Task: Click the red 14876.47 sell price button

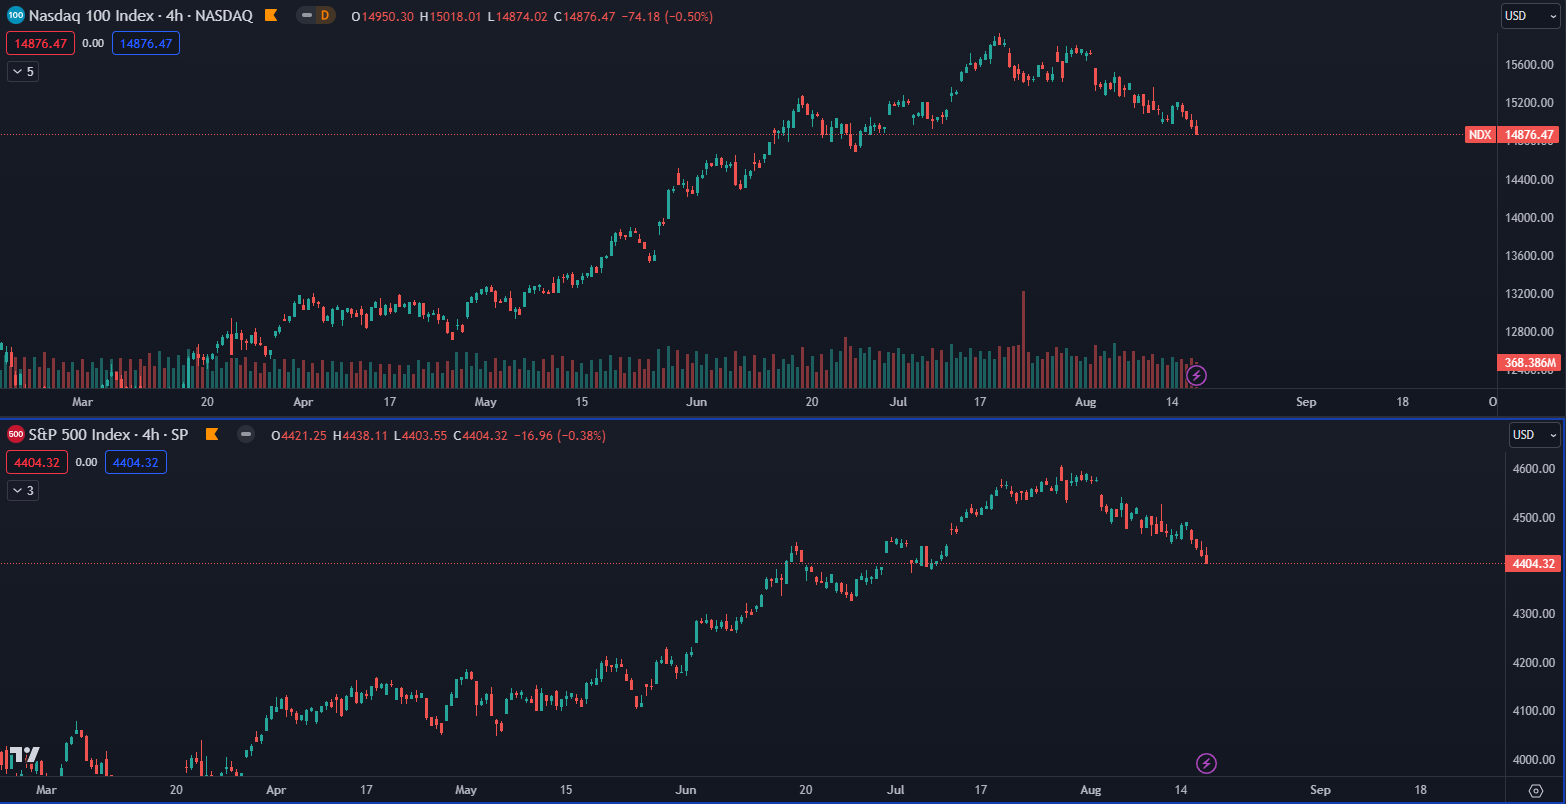Action: [40, 44]
